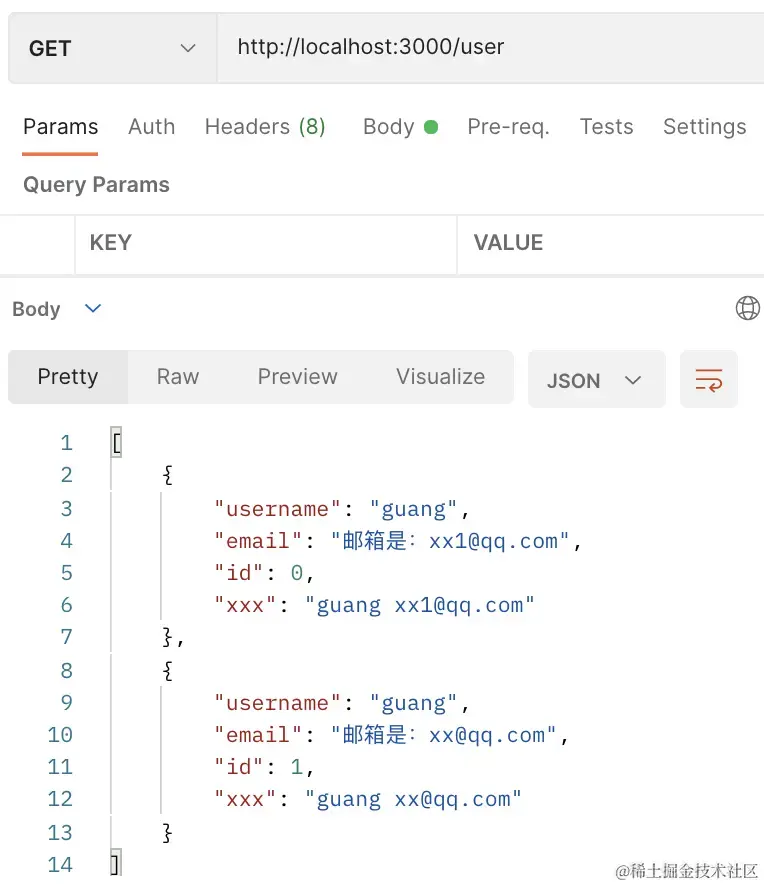The width and height of the screenshot is (764, 886).
Task: Switch to the request Body tab with green dot
Action: click(400, 127)
